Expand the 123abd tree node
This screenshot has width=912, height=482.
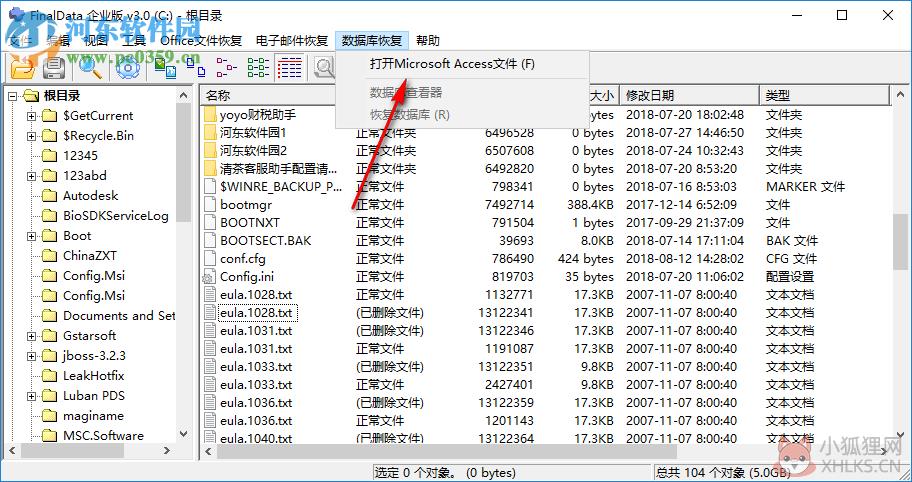point(31,176)
